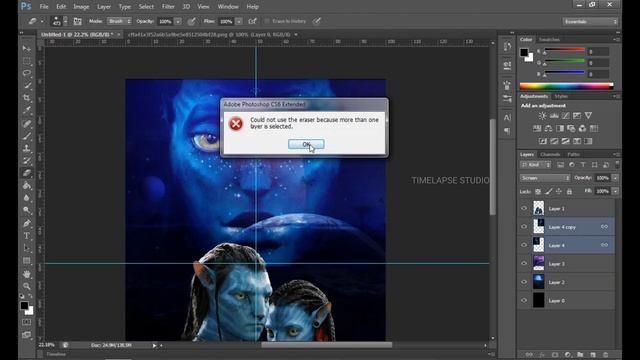Open the collapsed History panel icon
Image resolution: width=640 pixels, height=360 pixels.
click(507, 47)
